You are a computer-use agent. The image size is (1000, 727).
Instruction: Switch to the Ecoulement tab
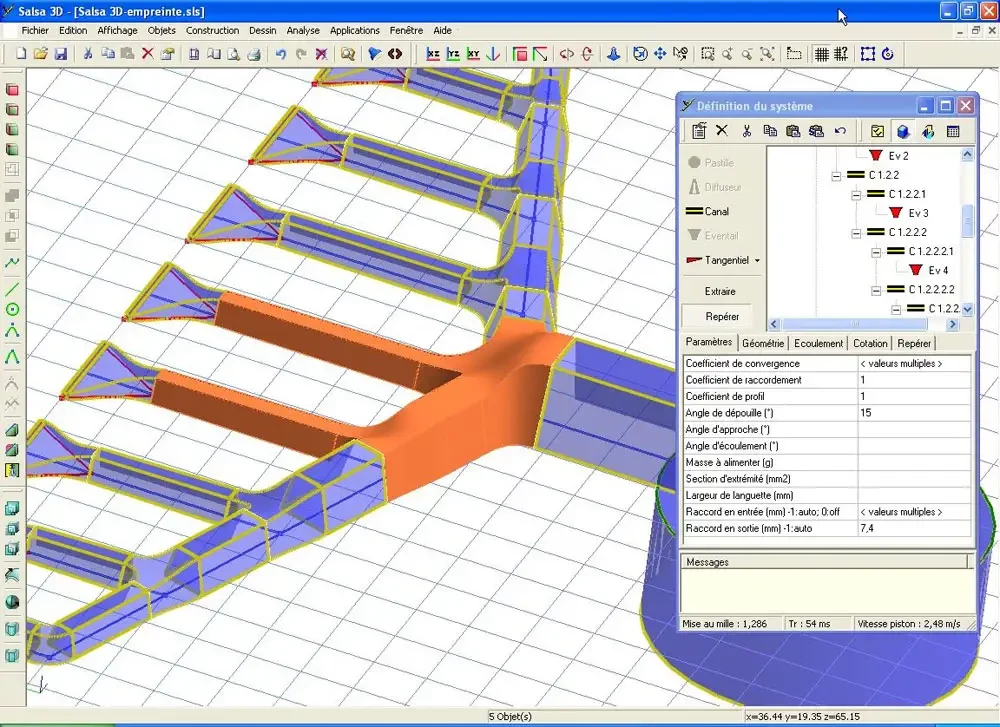pyautogui.click(x=818, y=343)
